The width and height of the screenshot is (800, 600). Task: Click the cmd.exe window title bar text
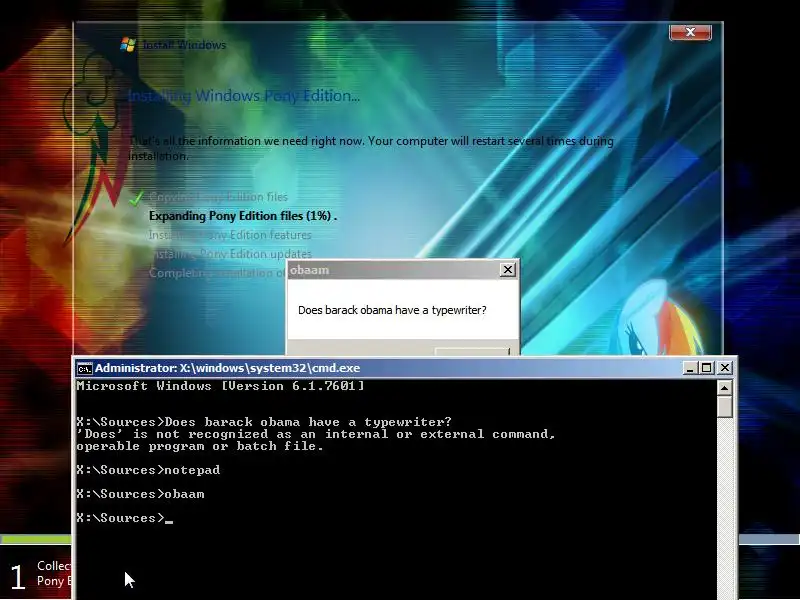click(228, 368)
